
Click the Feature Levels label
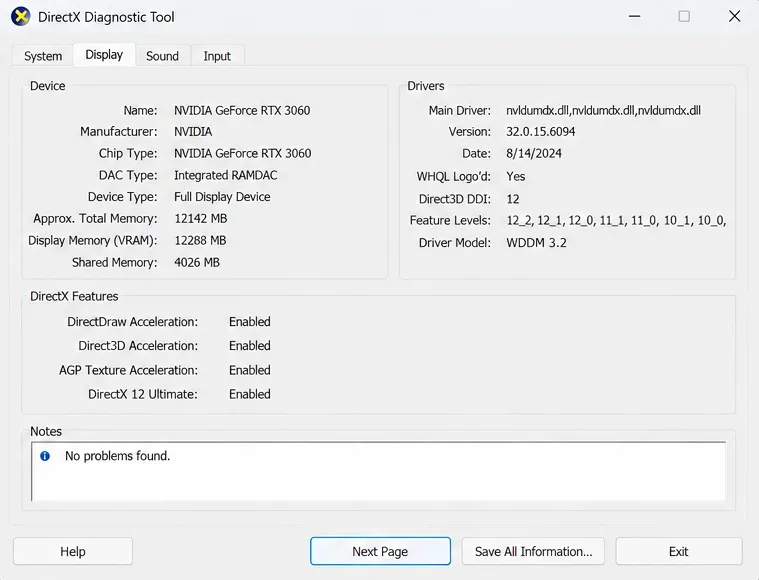[x=450, y=221]
